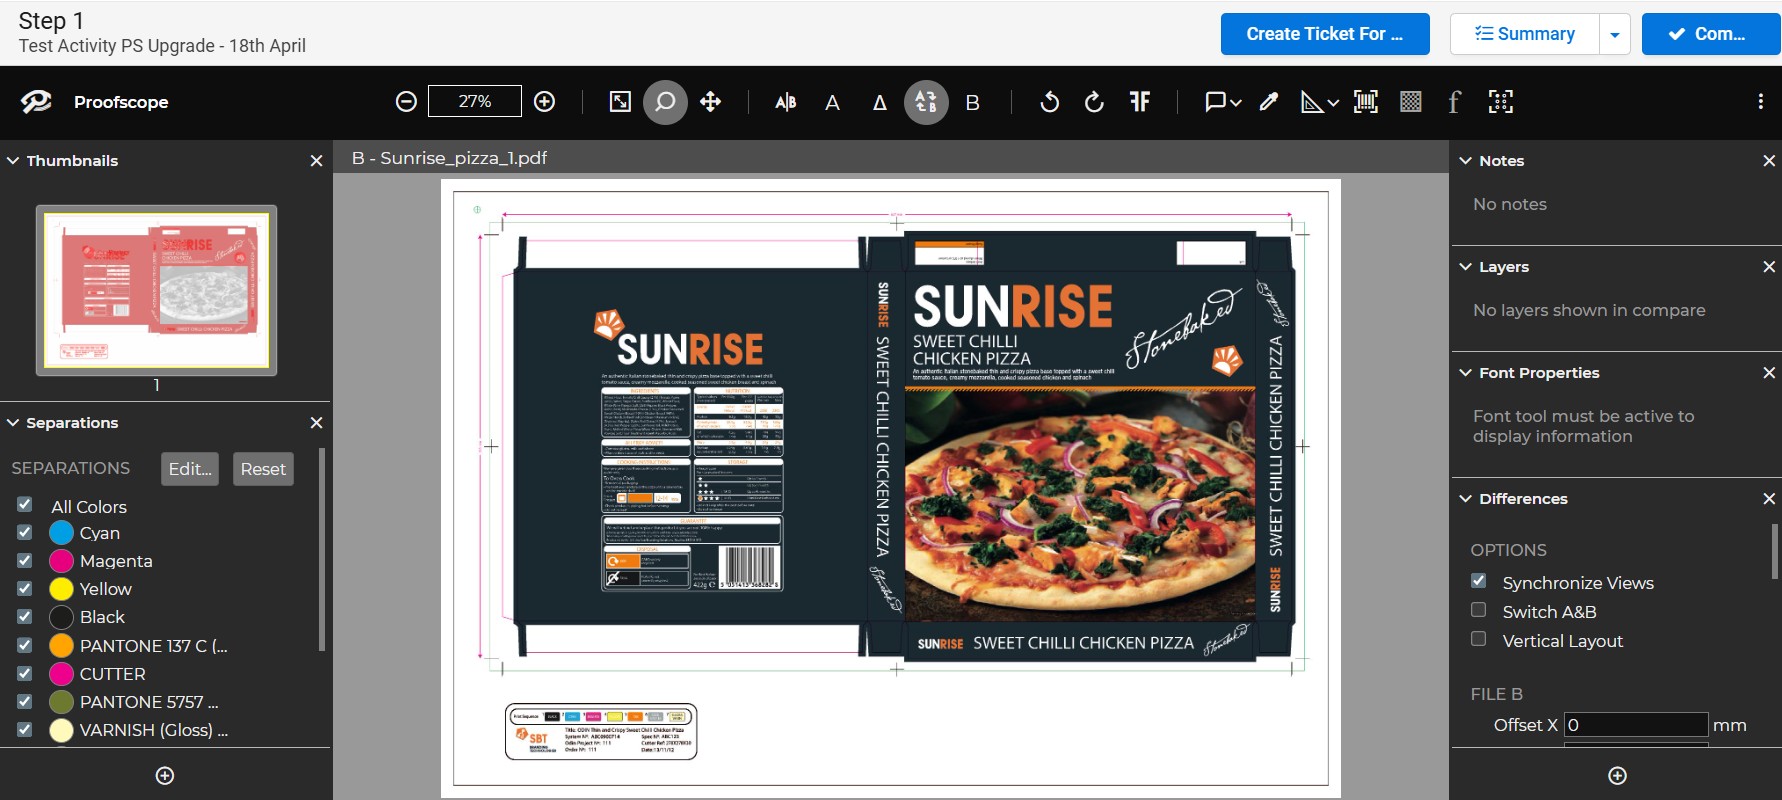Click the Complete button with checkmark
Screen dimensions: 1782x800
[1711, 34]
